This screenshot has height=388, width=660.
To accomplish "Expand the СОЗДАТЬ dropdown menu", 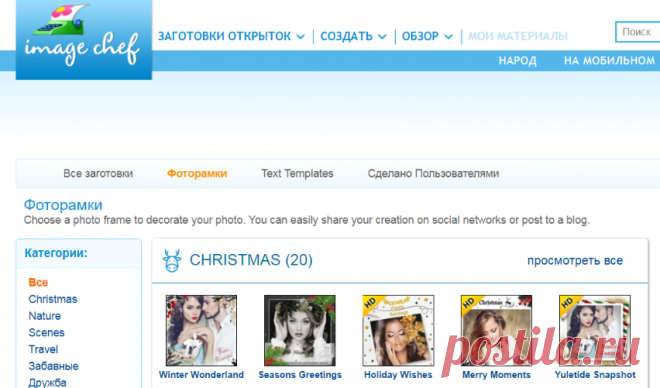I will 353,36.
